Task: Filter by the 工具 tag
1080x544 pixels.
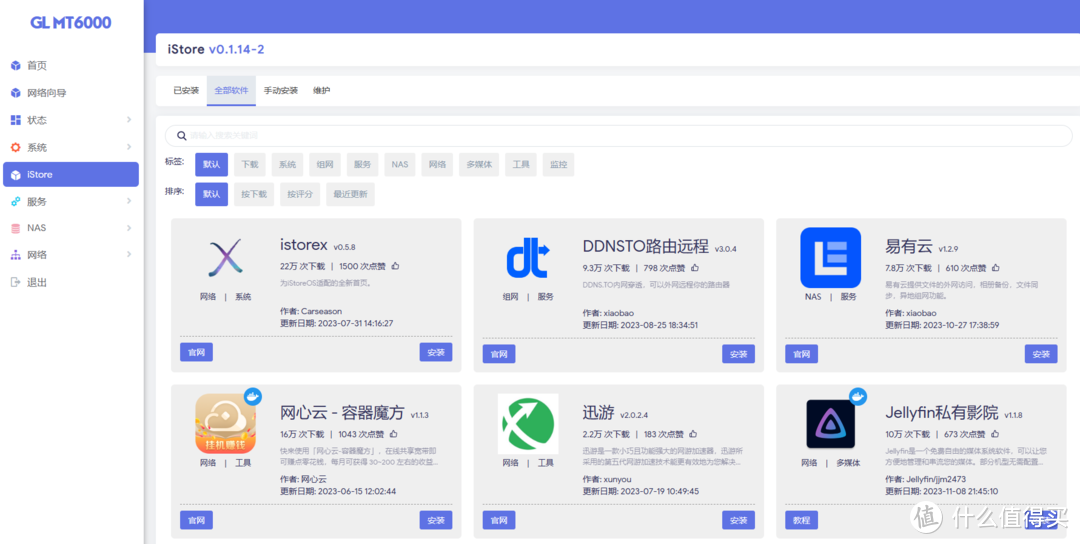Action: 521,165
